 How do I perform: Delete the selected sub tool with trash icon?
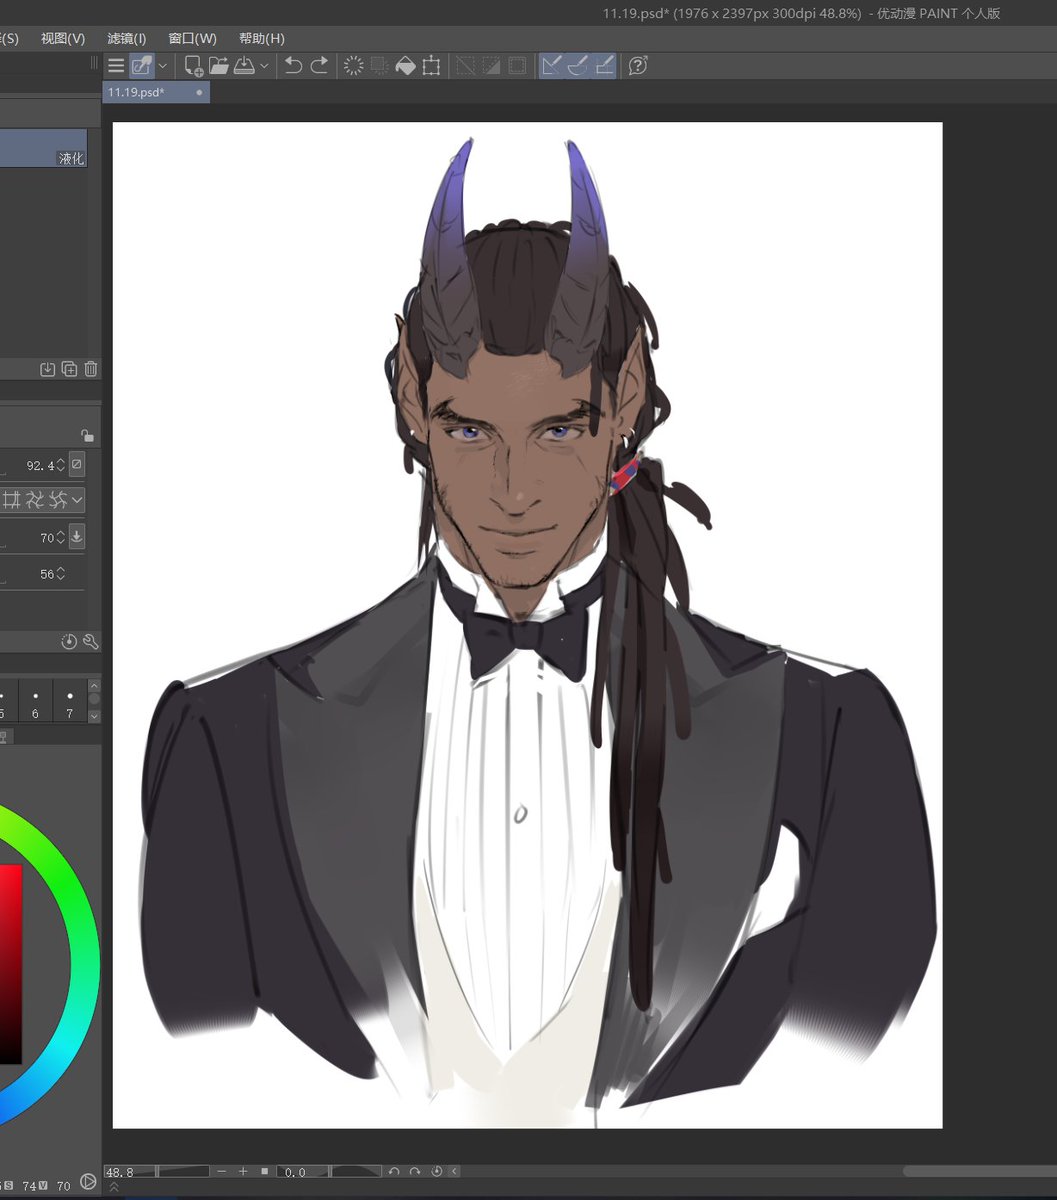[91, 369]
